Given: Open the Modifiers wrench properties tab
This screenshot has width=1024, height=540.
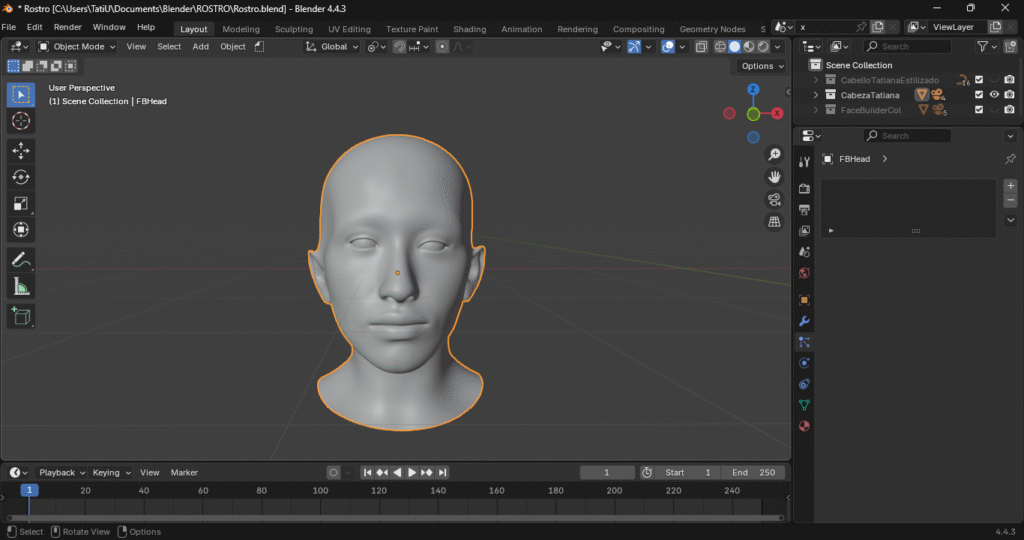Looking at the screenshot, I should click(x=804, y=321).
